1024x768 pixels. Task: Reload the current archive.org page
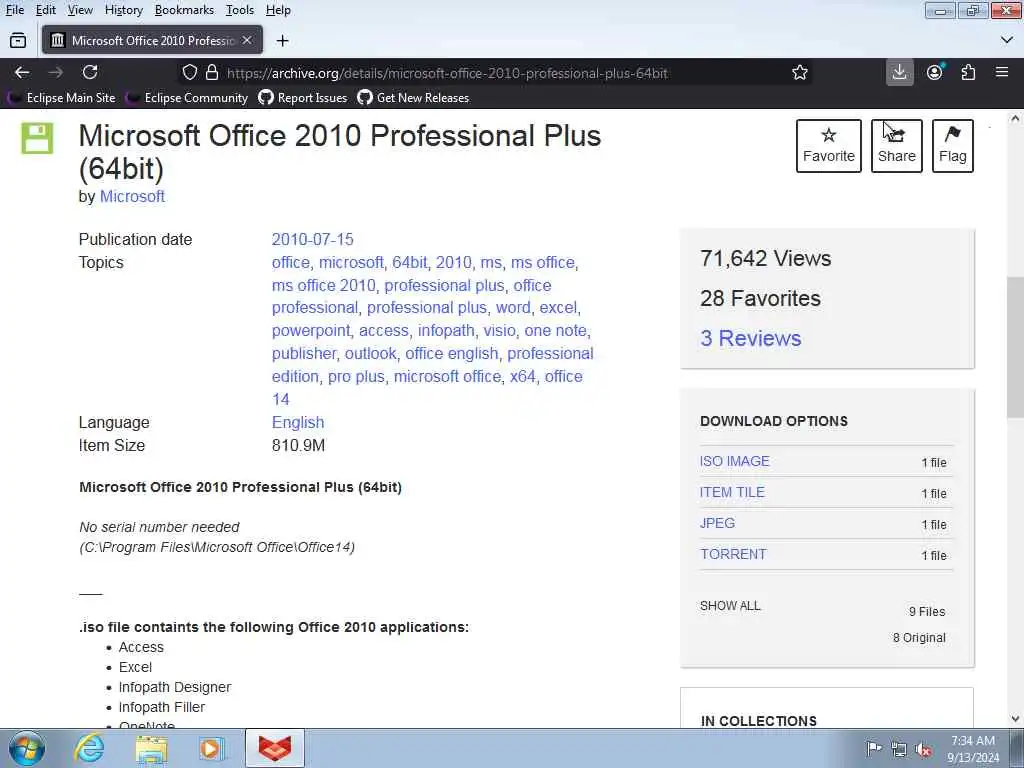pyautogui.click(x=90, y=72)
